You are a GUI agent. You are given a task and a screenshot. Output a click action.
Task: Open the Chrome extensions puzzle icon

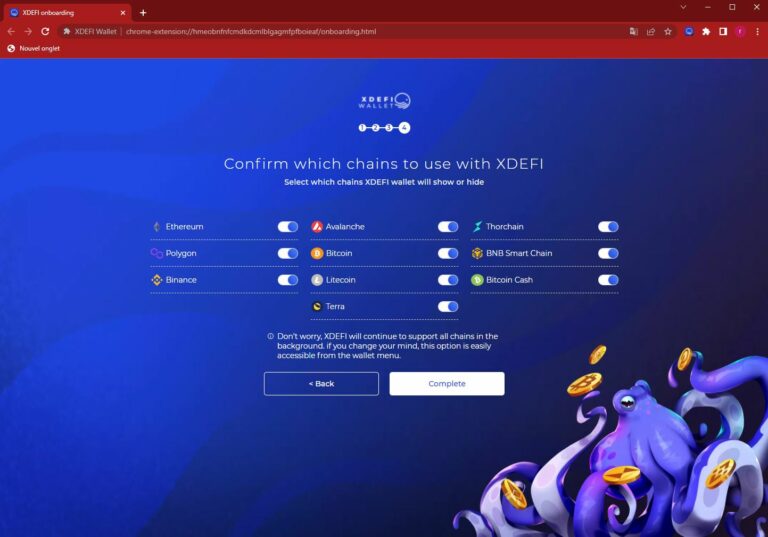[x=706, y=31]
